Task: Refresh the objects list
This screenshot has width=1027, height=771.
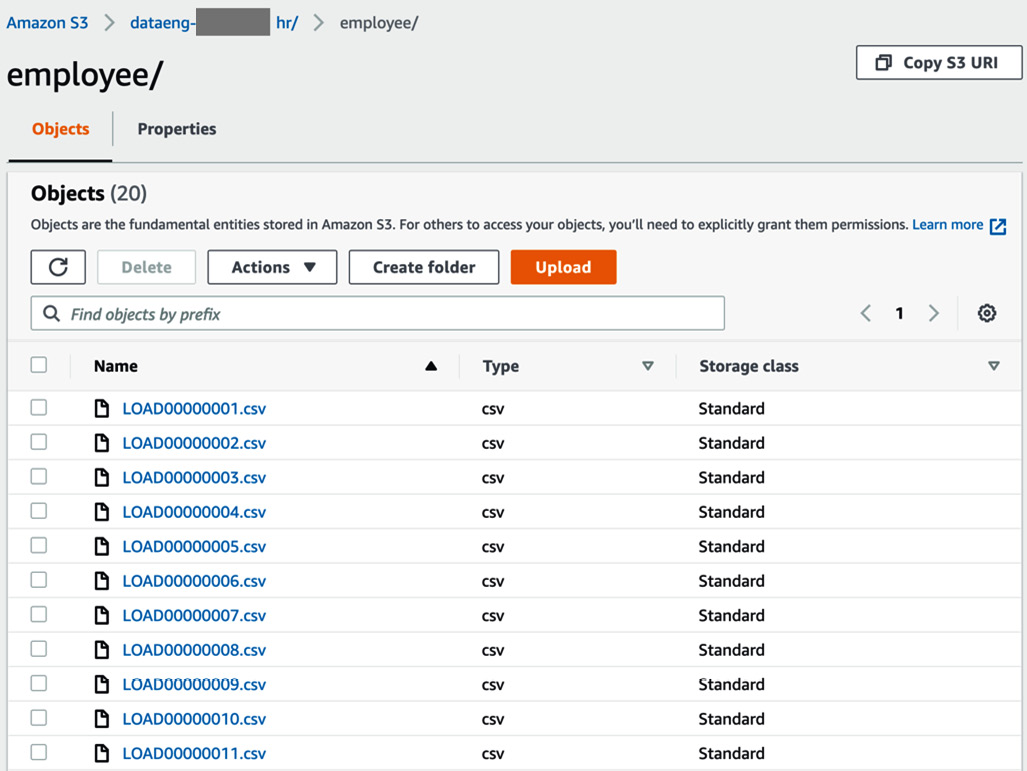Action: pyautogui.click(x=57, y=267)
